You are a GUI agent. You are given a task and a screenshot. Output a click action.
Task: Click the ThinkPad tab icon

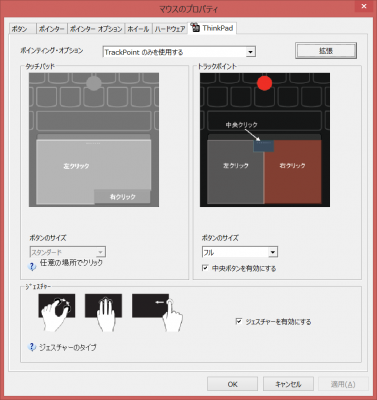tap(196, 27)
